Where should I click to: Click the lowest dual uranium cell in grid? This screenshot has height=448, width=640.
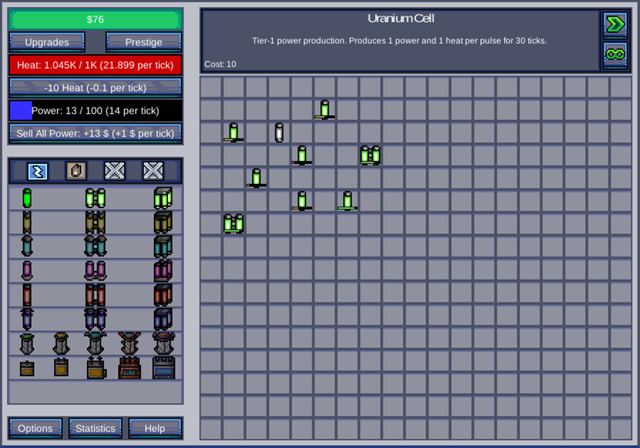(233, 224)
